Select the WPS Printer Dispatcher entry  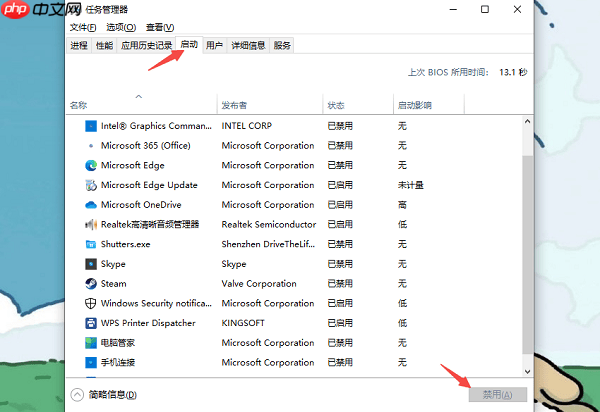click(148, 323)
